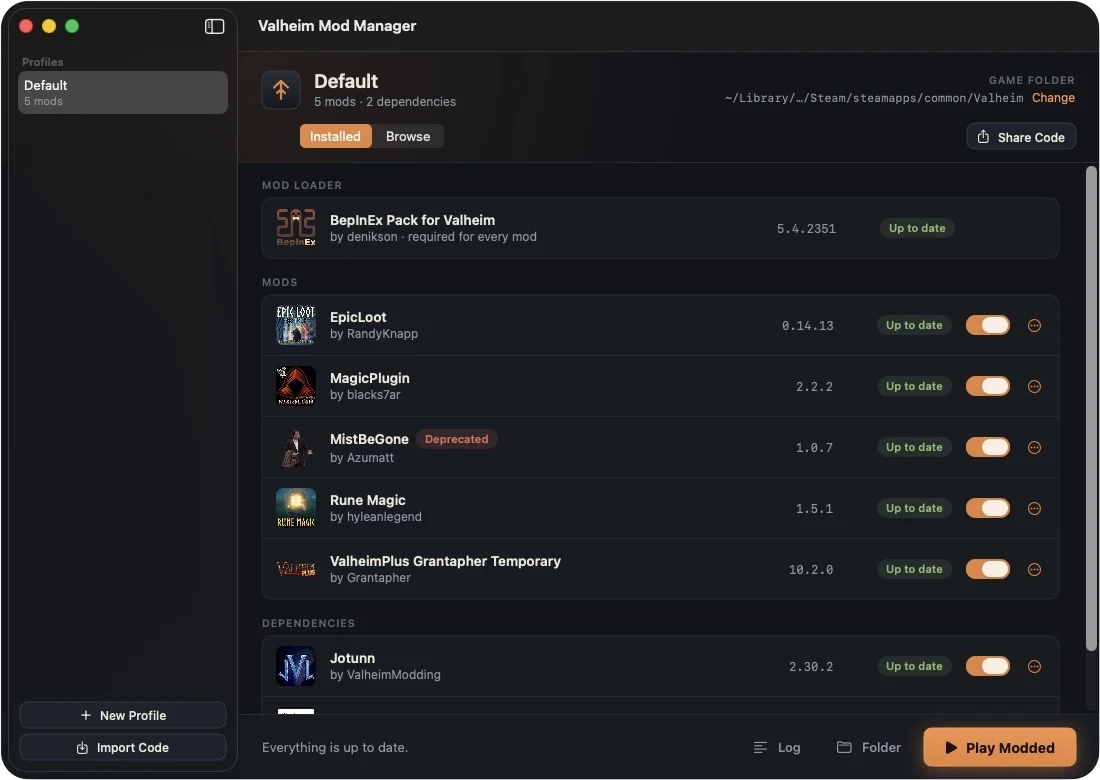This screenshot has width=1100, height=780.
Task: Open more options for MagicPlugin
Action: pyautogui.click(x=1034, y=386)
